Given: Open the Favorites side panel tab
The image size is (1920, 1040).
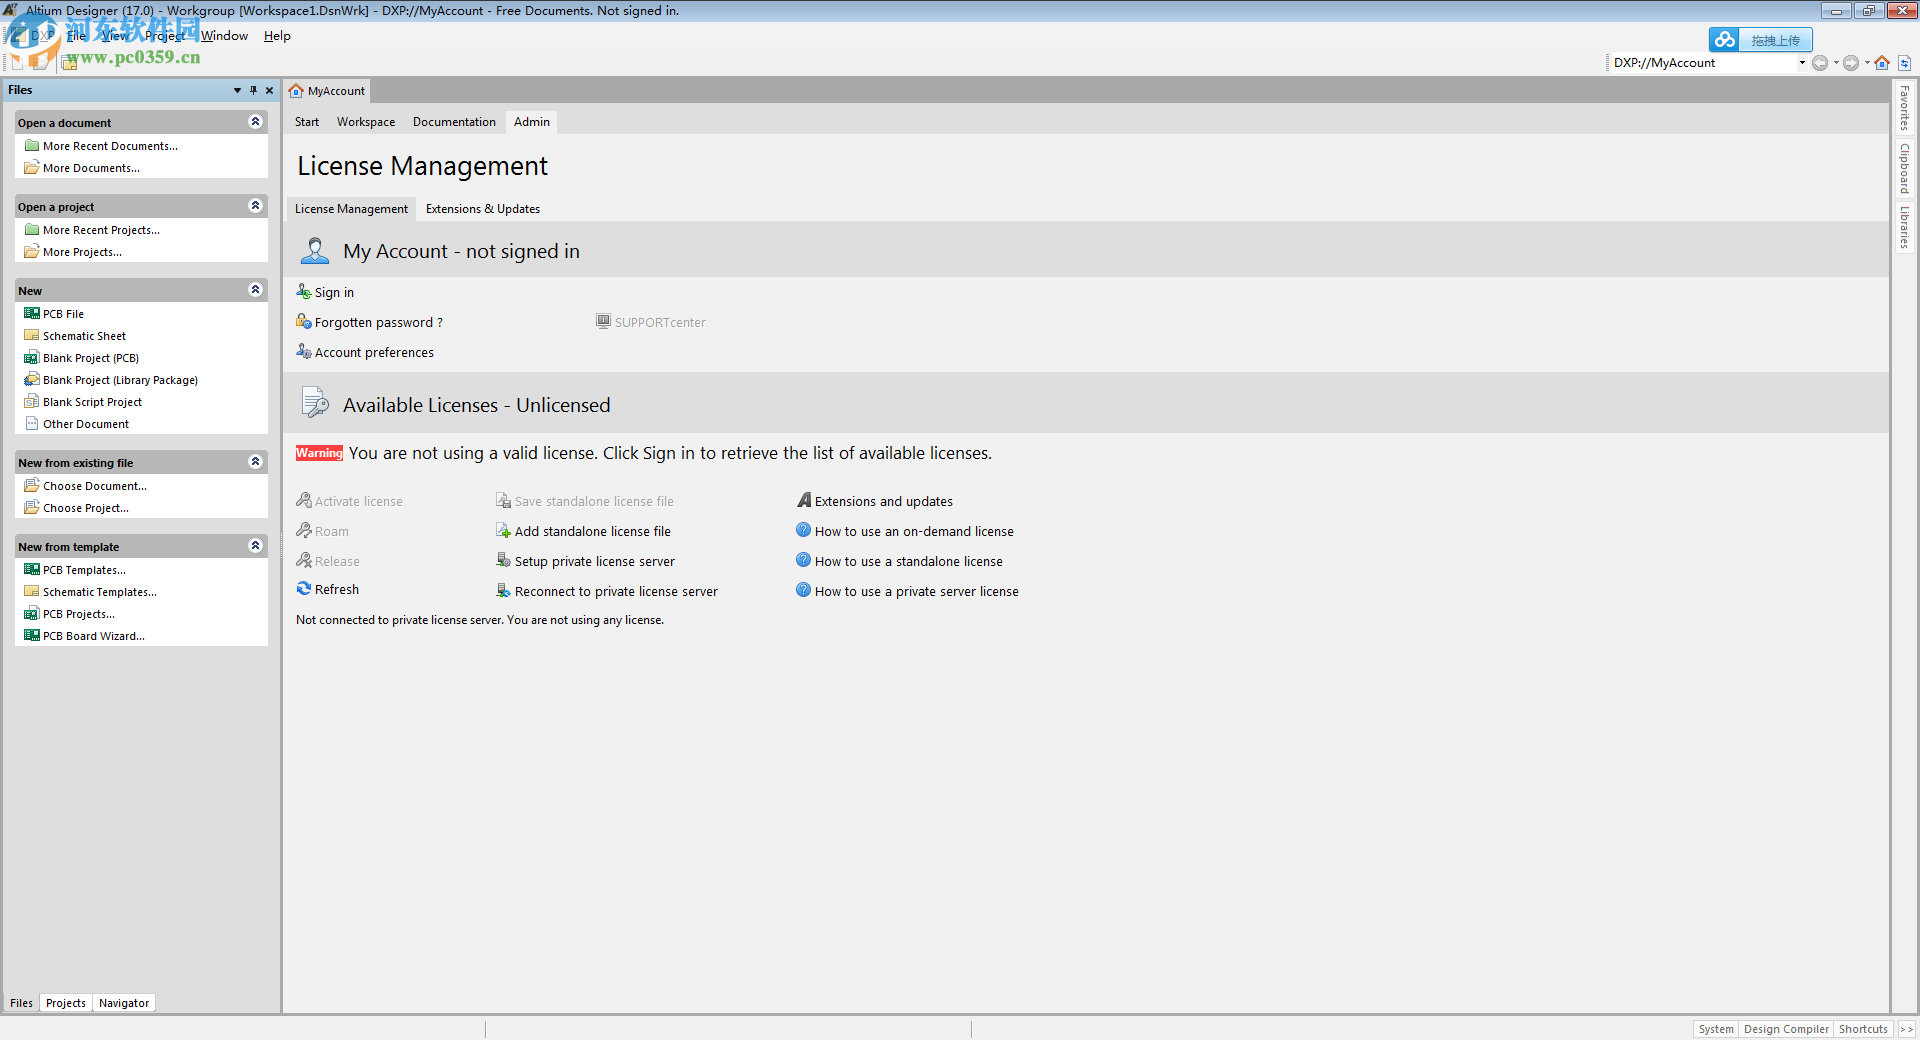Looking at the screenshot, I should point(1905,108).
